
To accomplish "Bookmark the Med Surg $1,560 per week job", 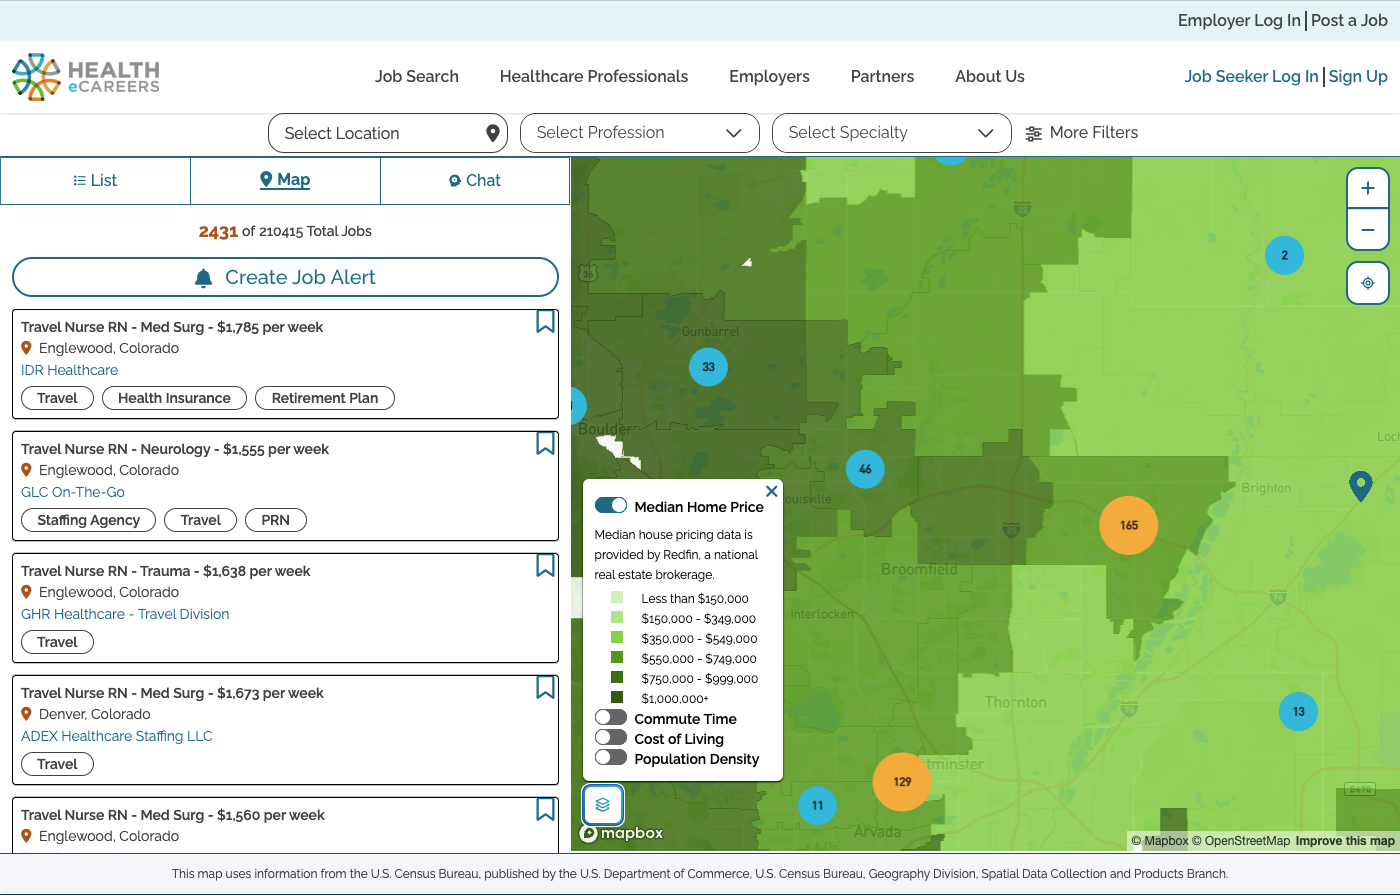I will pyautogui.click(x=545, y=809).
